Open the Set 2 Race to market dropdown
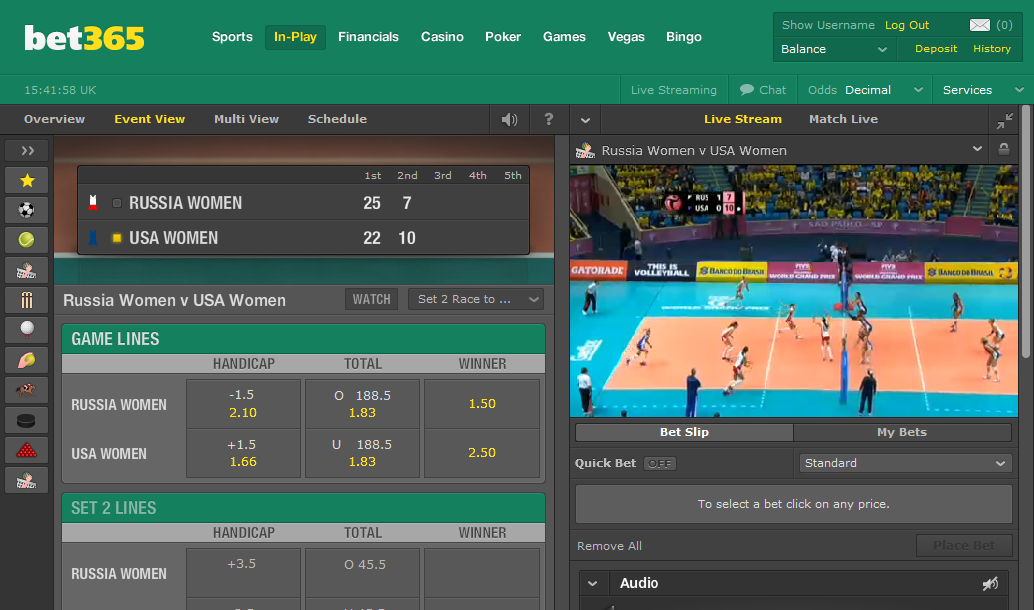 click(x=476, y=299)
